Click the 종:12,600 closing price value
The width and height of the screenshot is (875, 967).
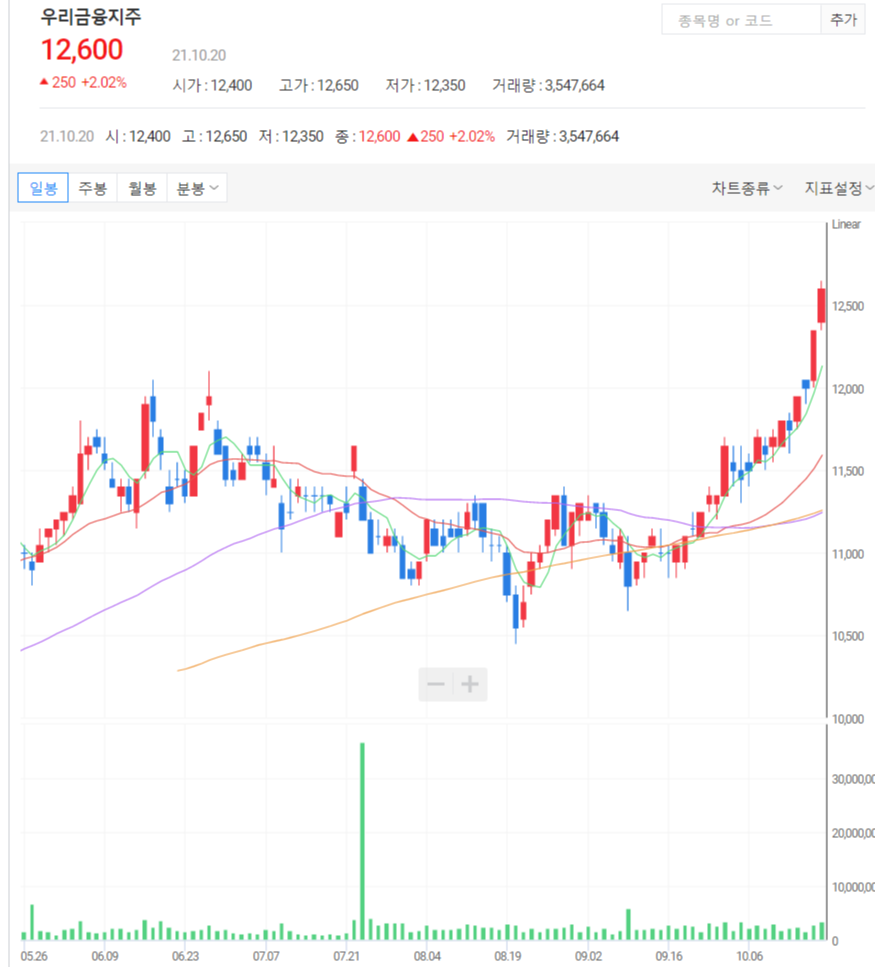click(368, 136)
